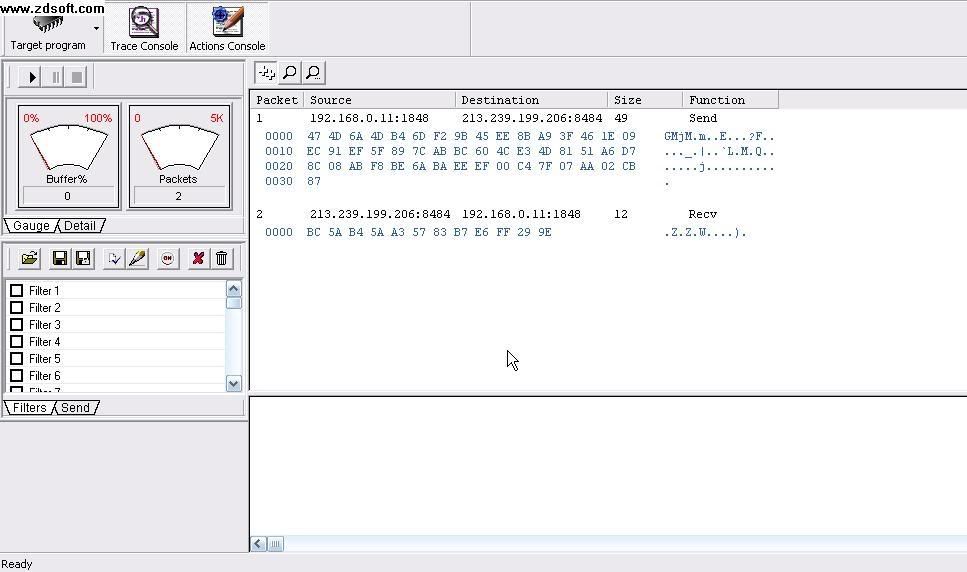Click the red ON filter button

(167, 259)
